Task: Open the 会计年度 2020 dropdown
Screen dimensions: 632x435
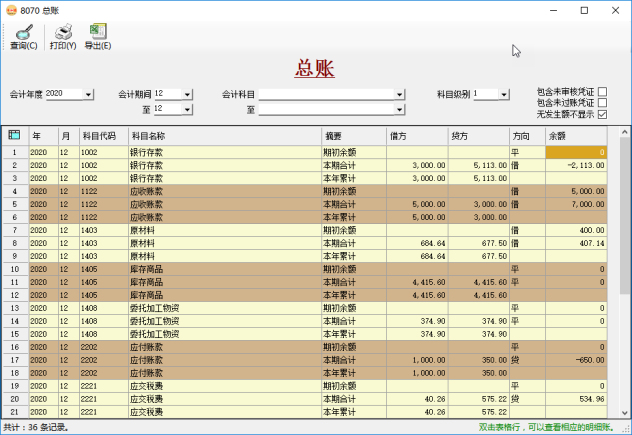Action: tap(89, 95)
